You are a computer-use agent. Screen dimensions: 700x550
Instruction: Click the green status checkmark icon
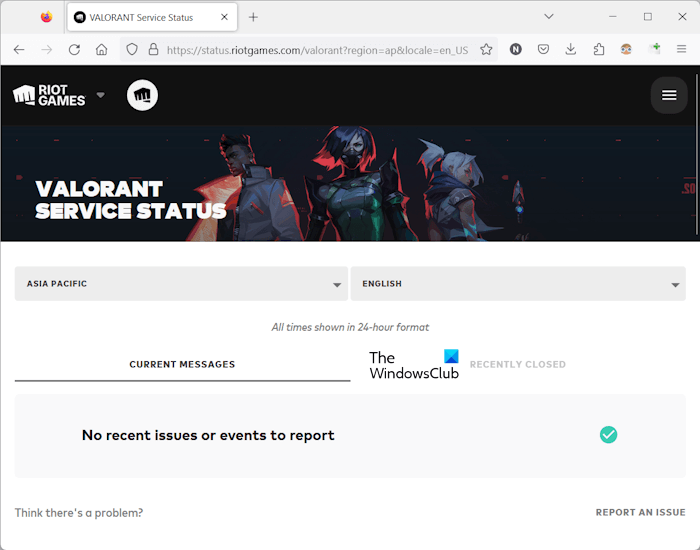608,435
